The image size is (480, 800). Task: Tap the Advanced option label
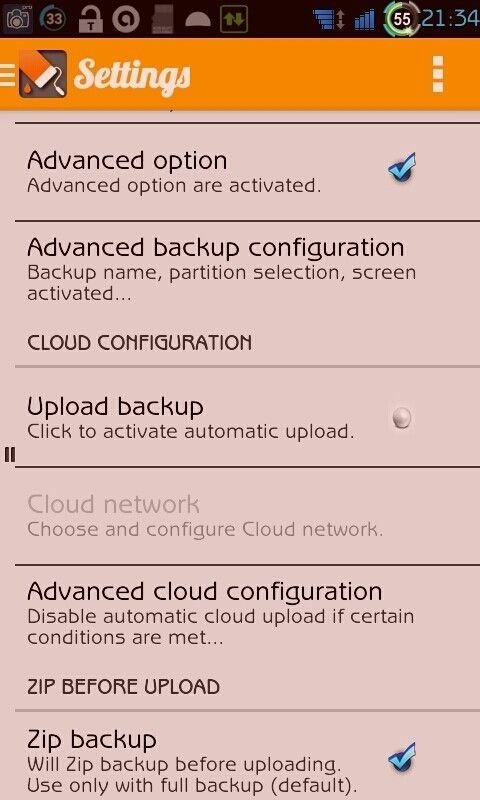(x=127, y=160)
